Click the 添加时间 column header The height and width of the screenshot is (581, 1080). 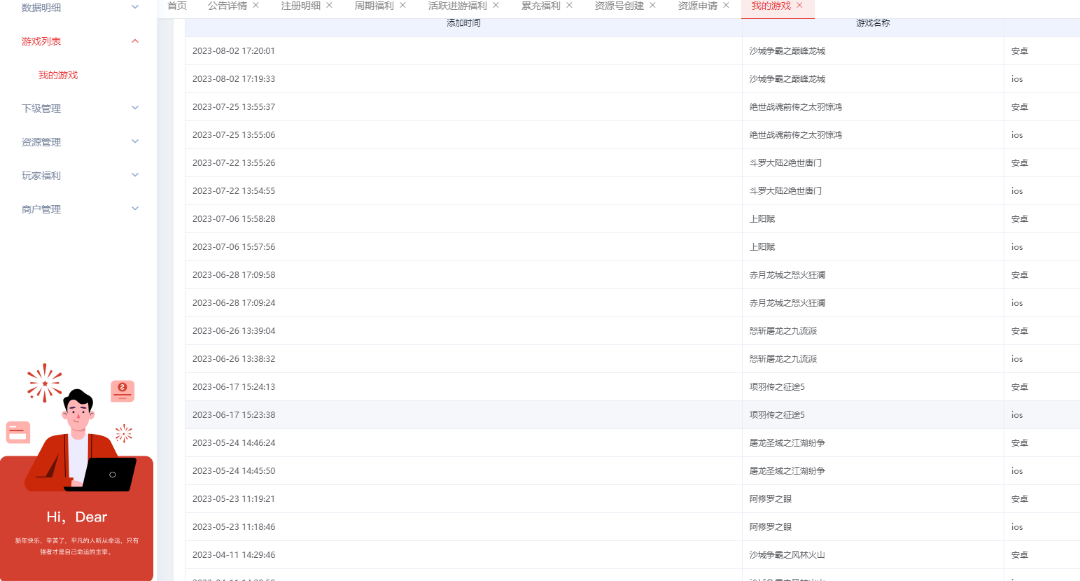tap(463, 23)
